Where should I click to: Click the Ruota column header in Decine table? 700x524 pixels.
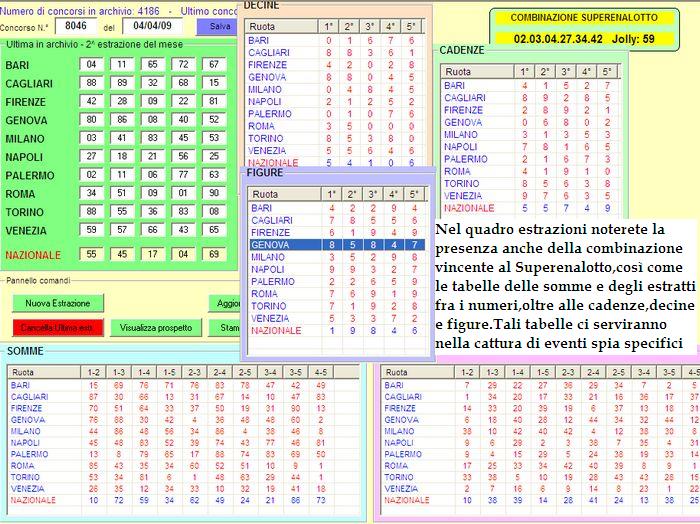coord(282,27)
